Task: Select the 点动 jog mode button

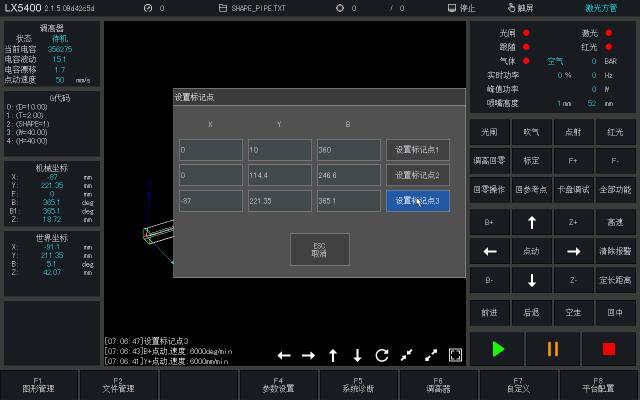Action: click(531, 251)
